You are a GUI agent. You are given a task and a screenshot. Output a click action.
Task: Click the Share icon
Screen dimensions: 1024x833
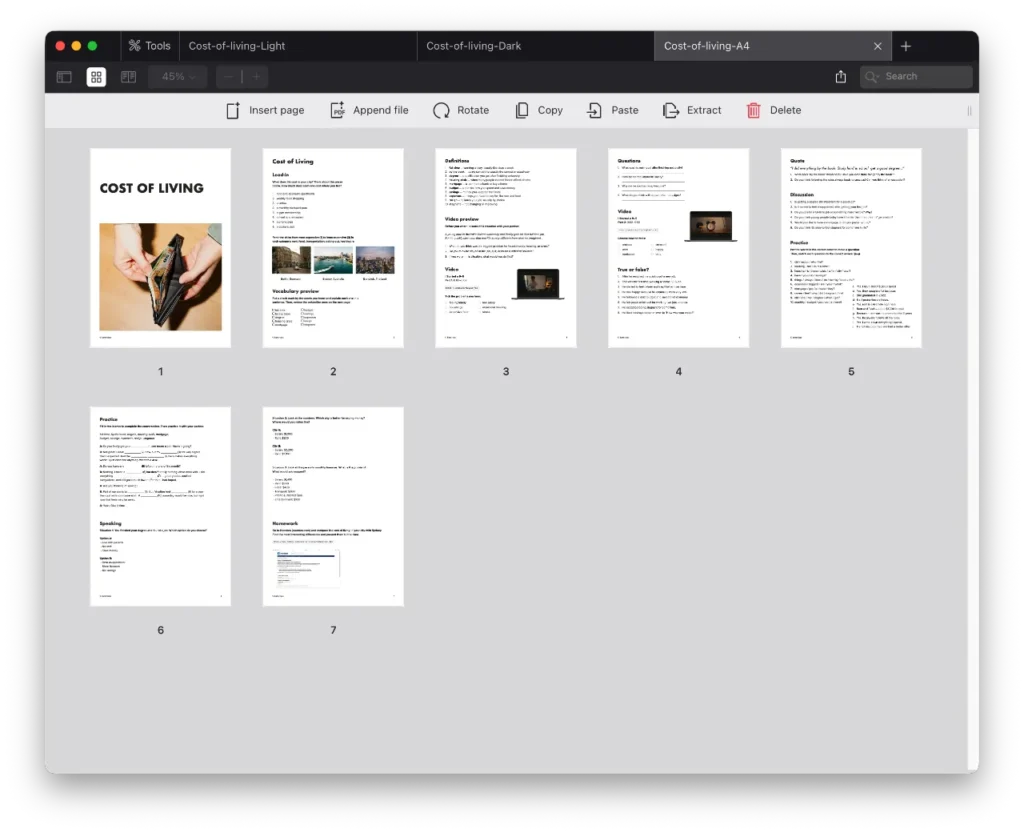click(x=840, y=77)
